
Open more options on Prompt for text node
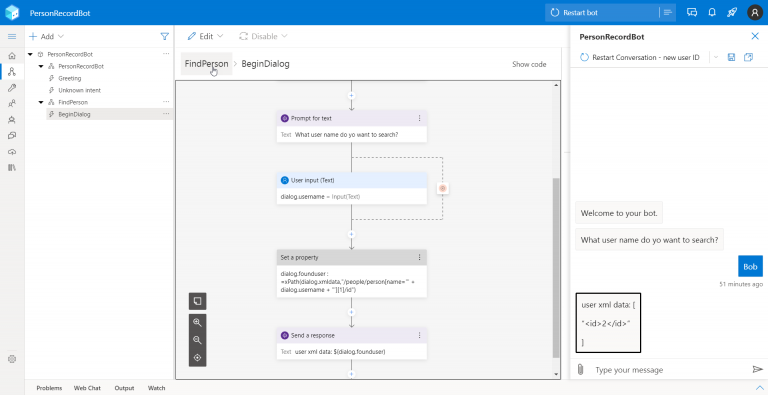[419, 118]
